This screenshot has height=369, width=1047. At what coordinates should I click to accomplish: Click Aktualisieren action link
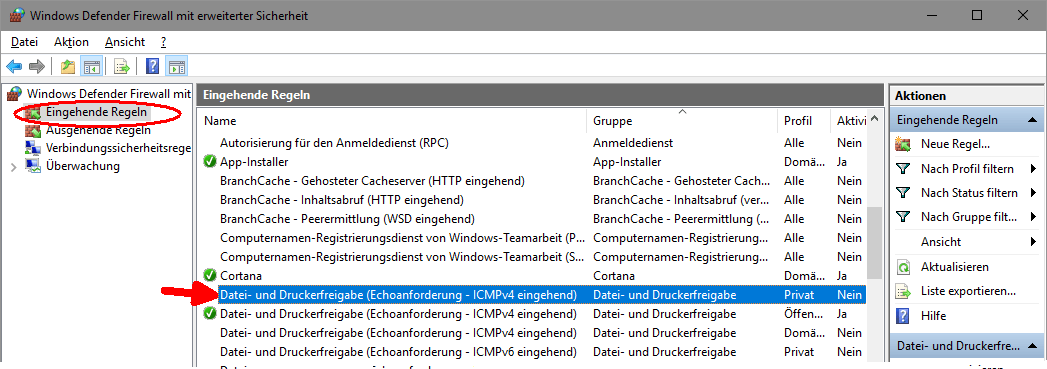pos(955,267)
